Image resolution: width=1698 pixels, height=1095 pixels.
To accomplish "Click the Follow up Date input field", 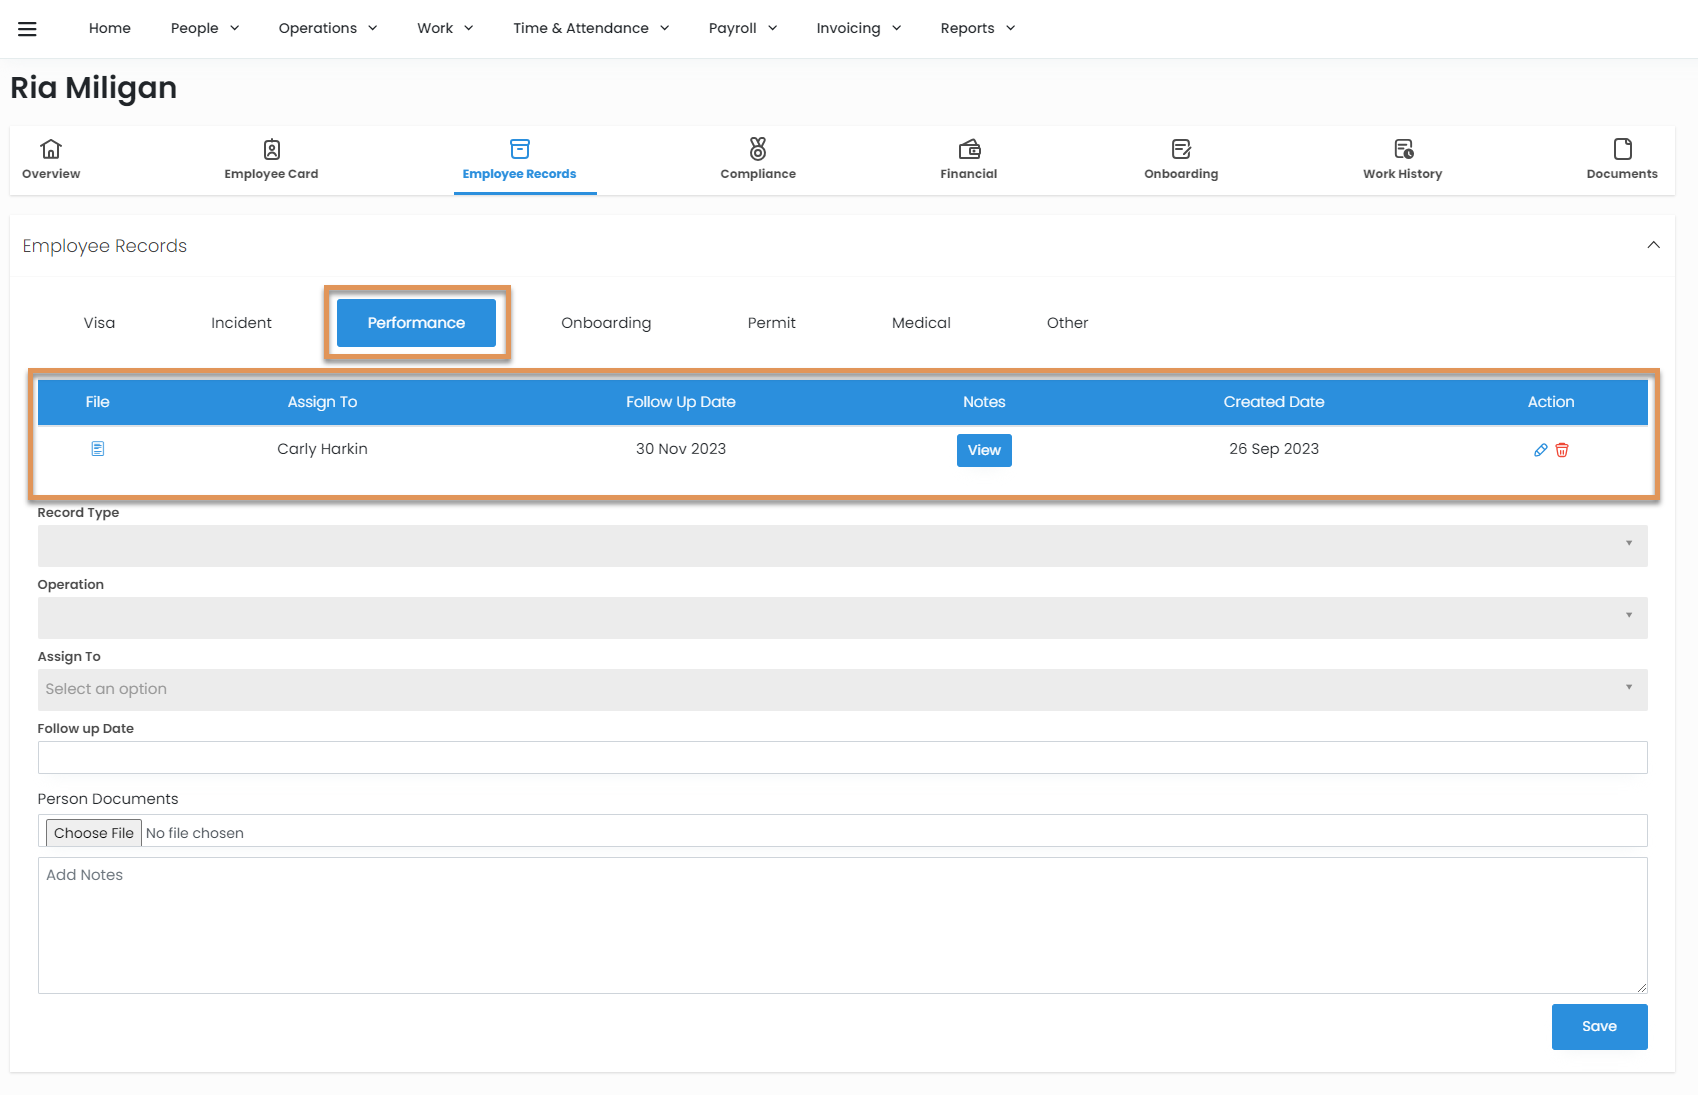I will 842,758.
